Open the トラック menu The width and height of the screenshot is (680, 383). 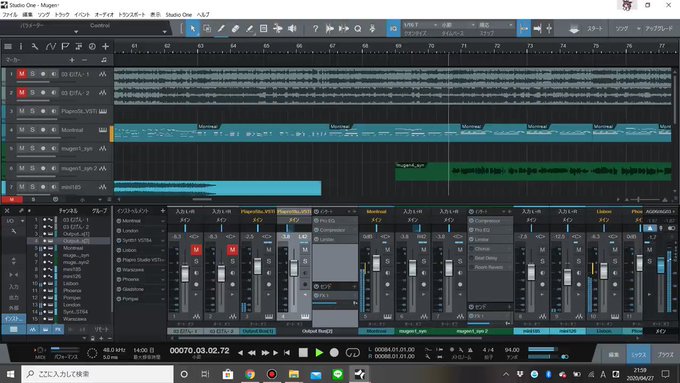[x=62, y=15]
